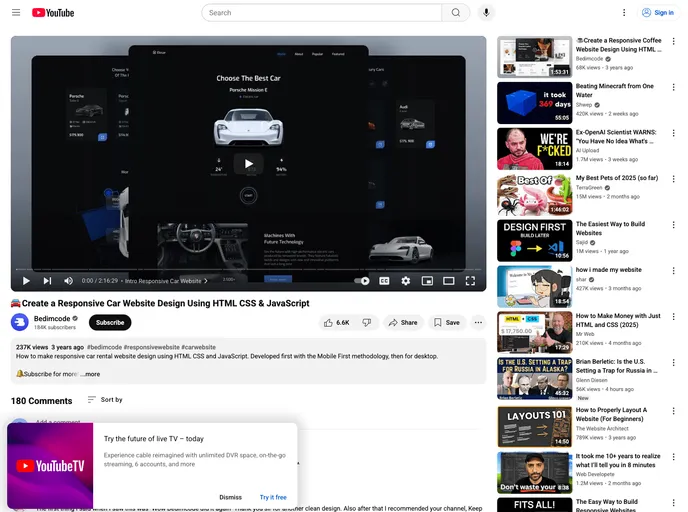Open menu for The Easy Way to Build video

(x=674, y=503)
